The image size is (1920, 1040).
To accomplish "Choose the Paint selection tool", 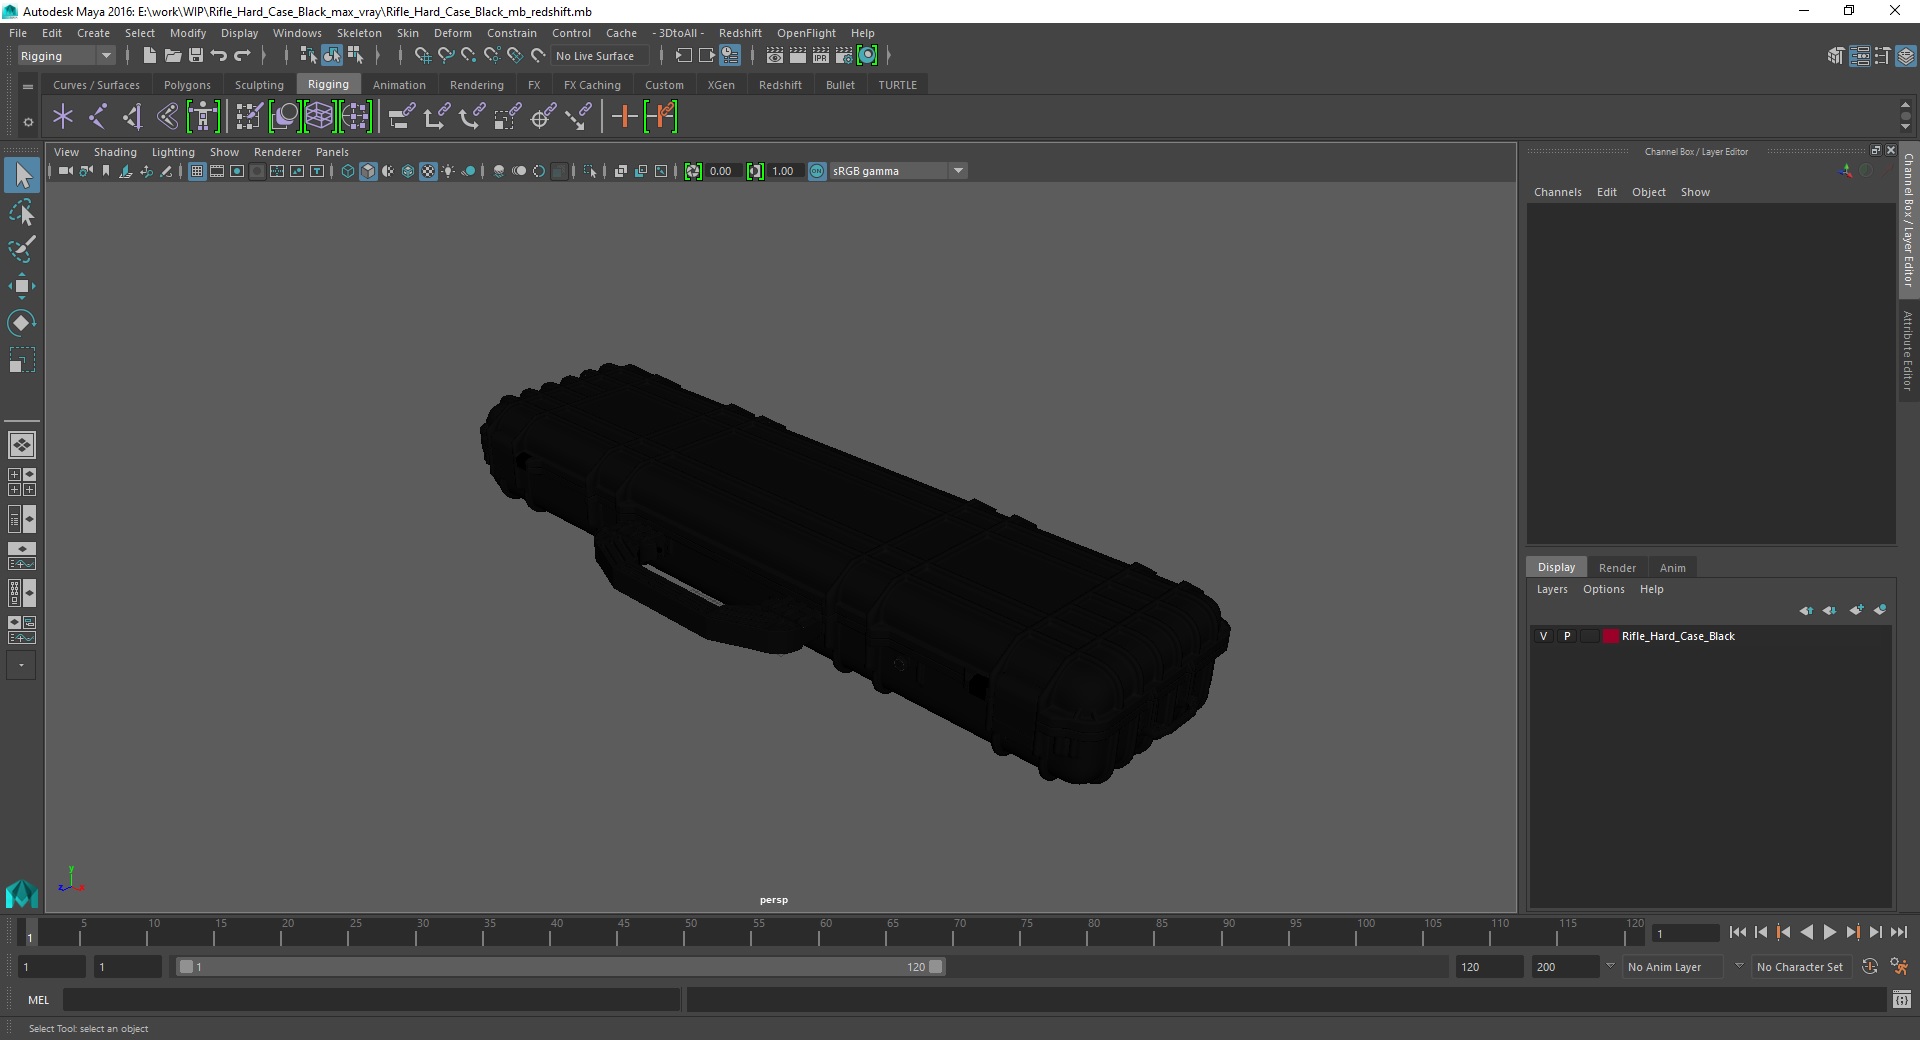I will click(x=22, y=249).
